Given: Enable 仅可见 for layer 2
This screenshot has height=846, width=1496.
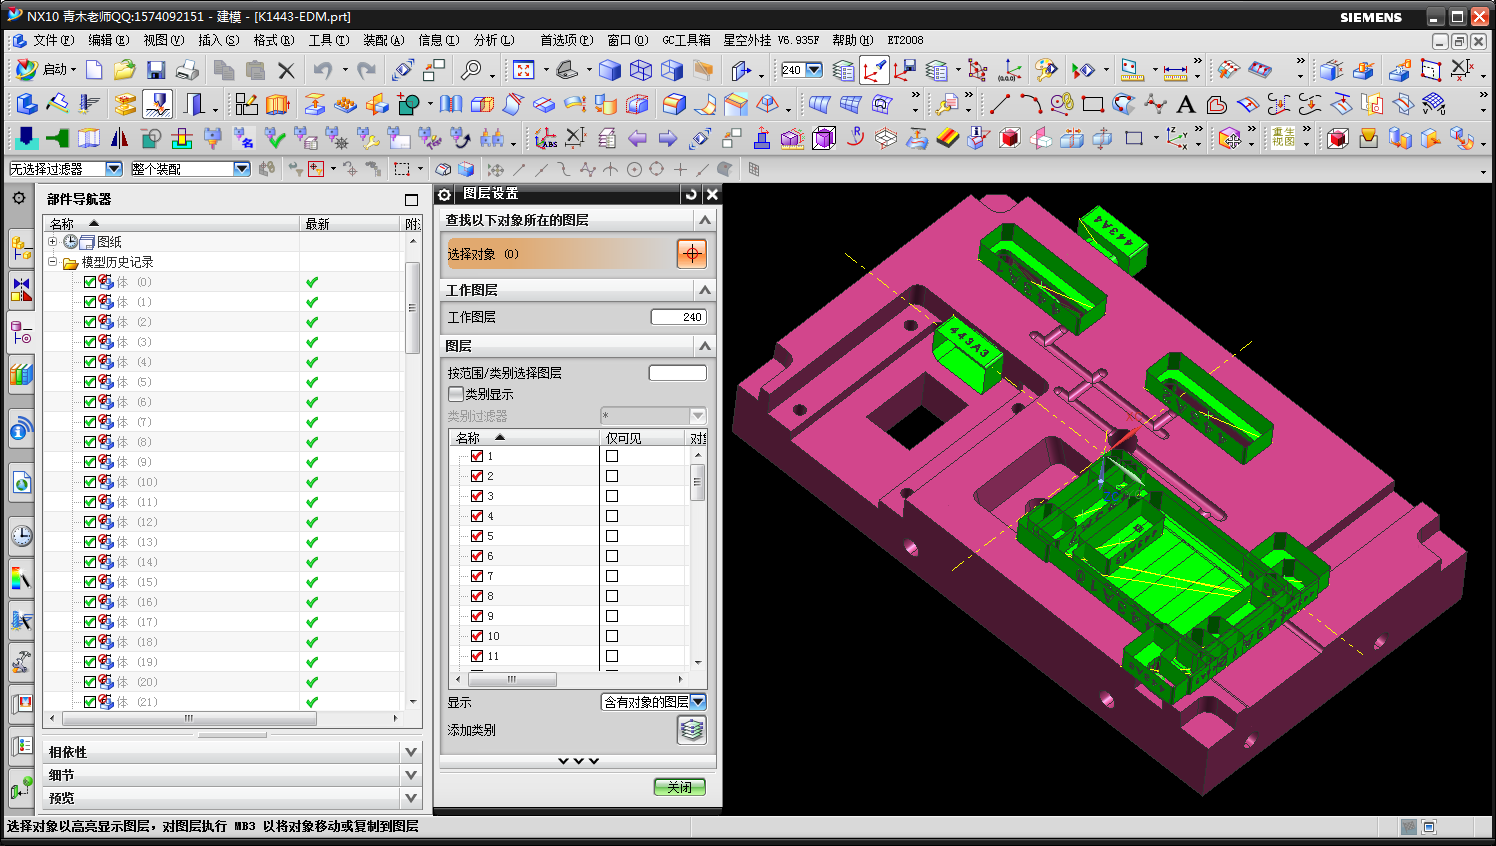Looking at the screenshot, I should (x=612, y=476).
